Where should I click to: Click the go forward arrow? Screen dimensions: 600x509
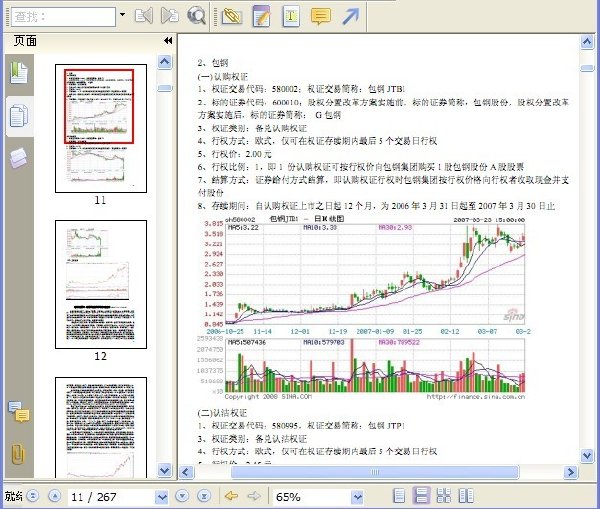pos(254,496)
